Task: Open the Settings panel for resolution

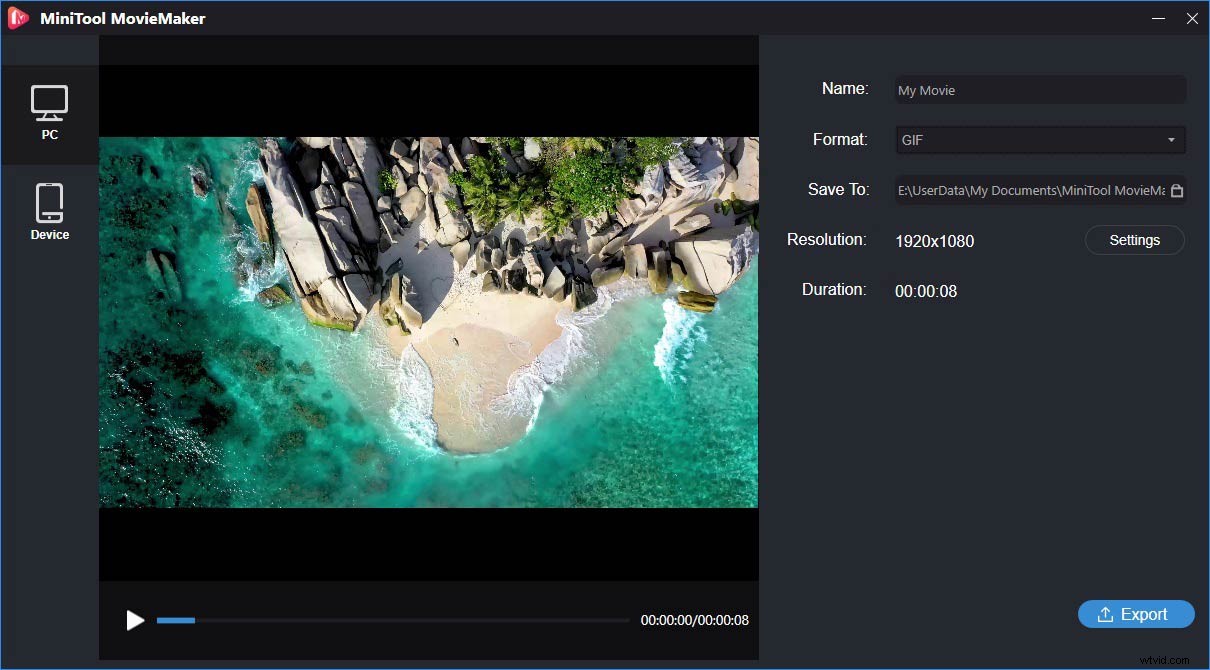Action: click(1134, 240)
